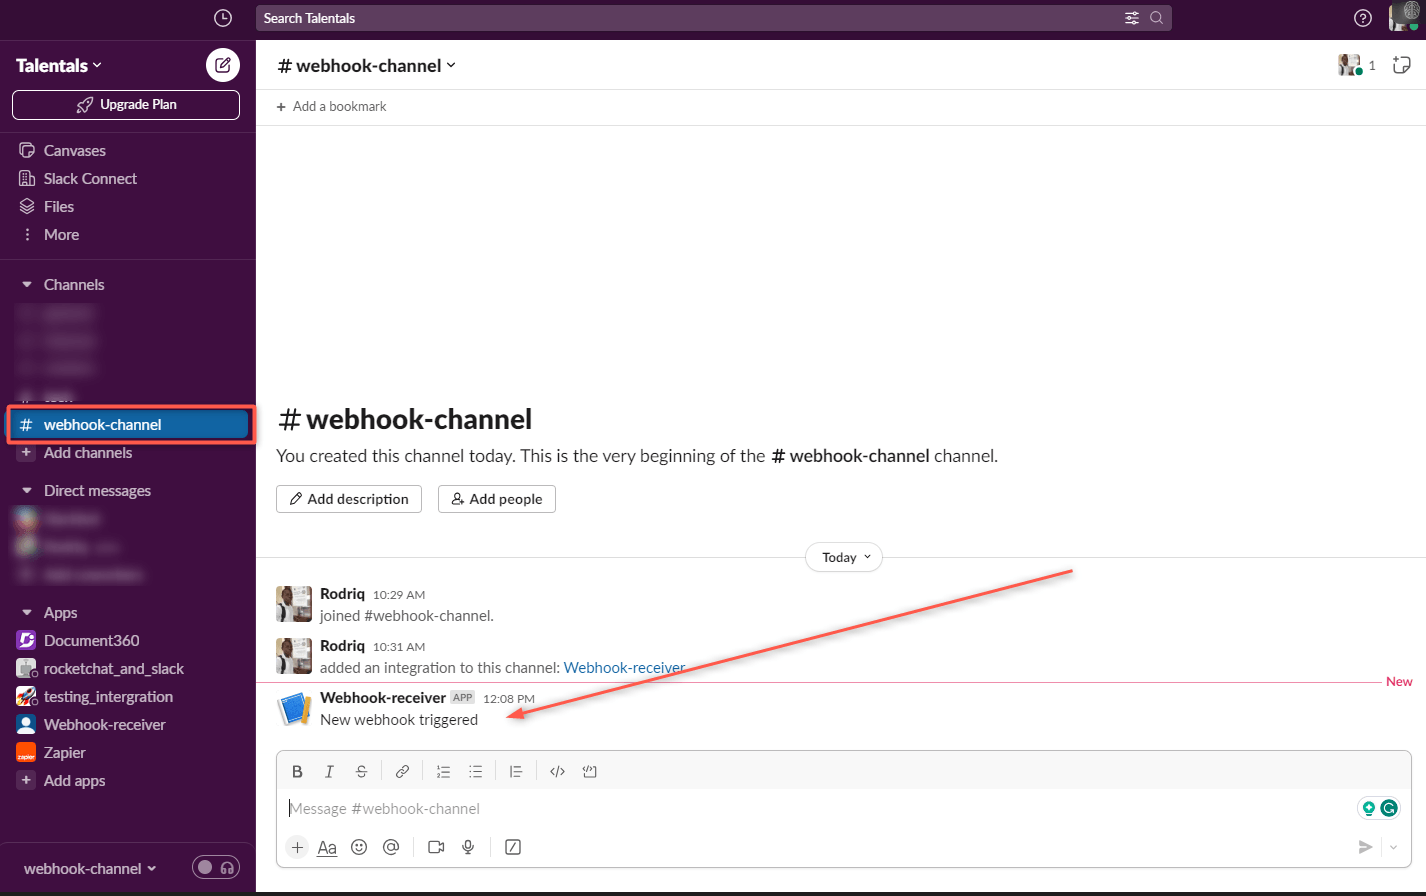
Task: Apply bold formatting in the message composer
Action: 297,770
